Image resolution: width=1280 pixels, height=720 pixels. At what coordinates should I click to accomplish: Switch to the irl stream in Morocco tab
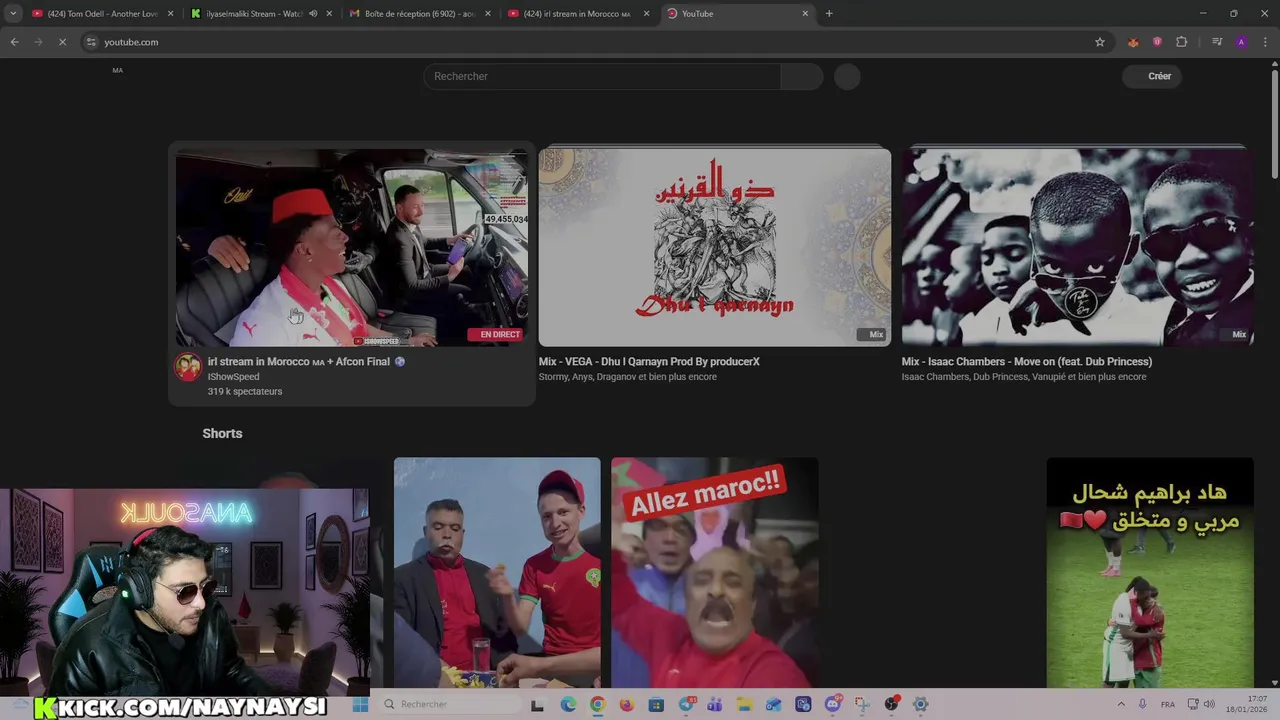click(x=578, y=14)
